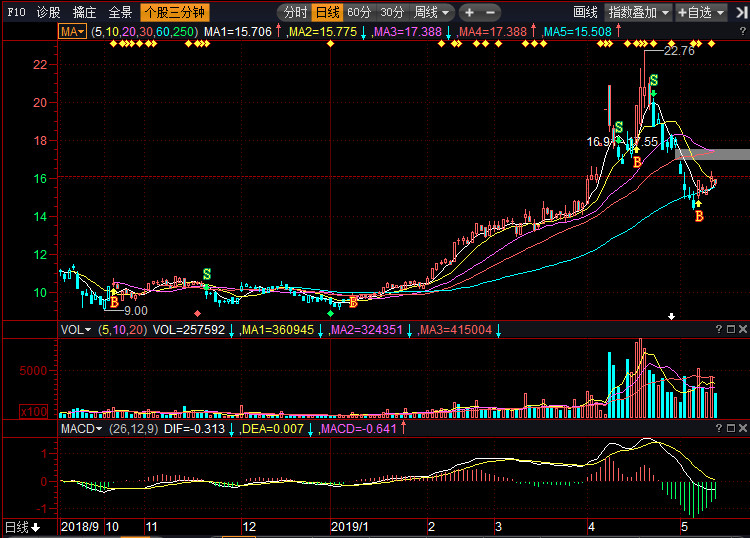Viewport: 750px width, 538px height.
Task: Switch to 分时 intraday chart
Action: (294, 13)
